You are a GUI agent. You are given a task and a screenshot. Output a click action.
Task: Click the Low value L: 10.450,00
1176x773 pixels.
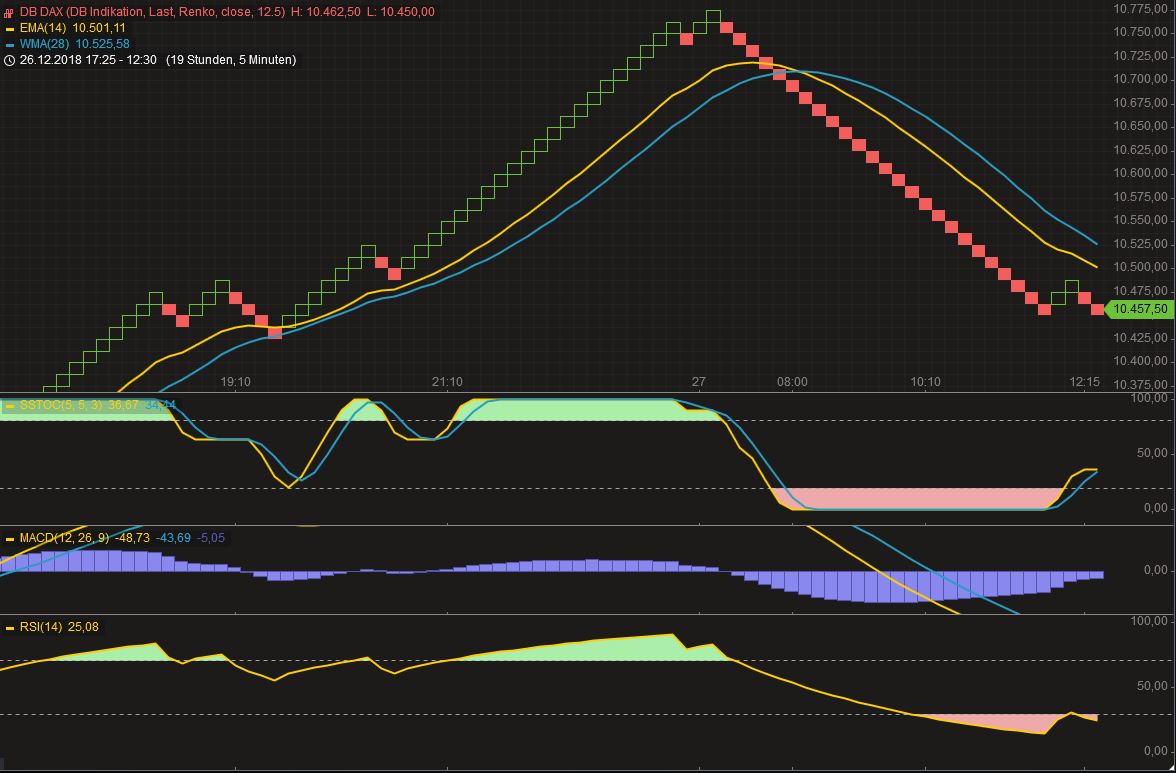click(x=400, y=12)
